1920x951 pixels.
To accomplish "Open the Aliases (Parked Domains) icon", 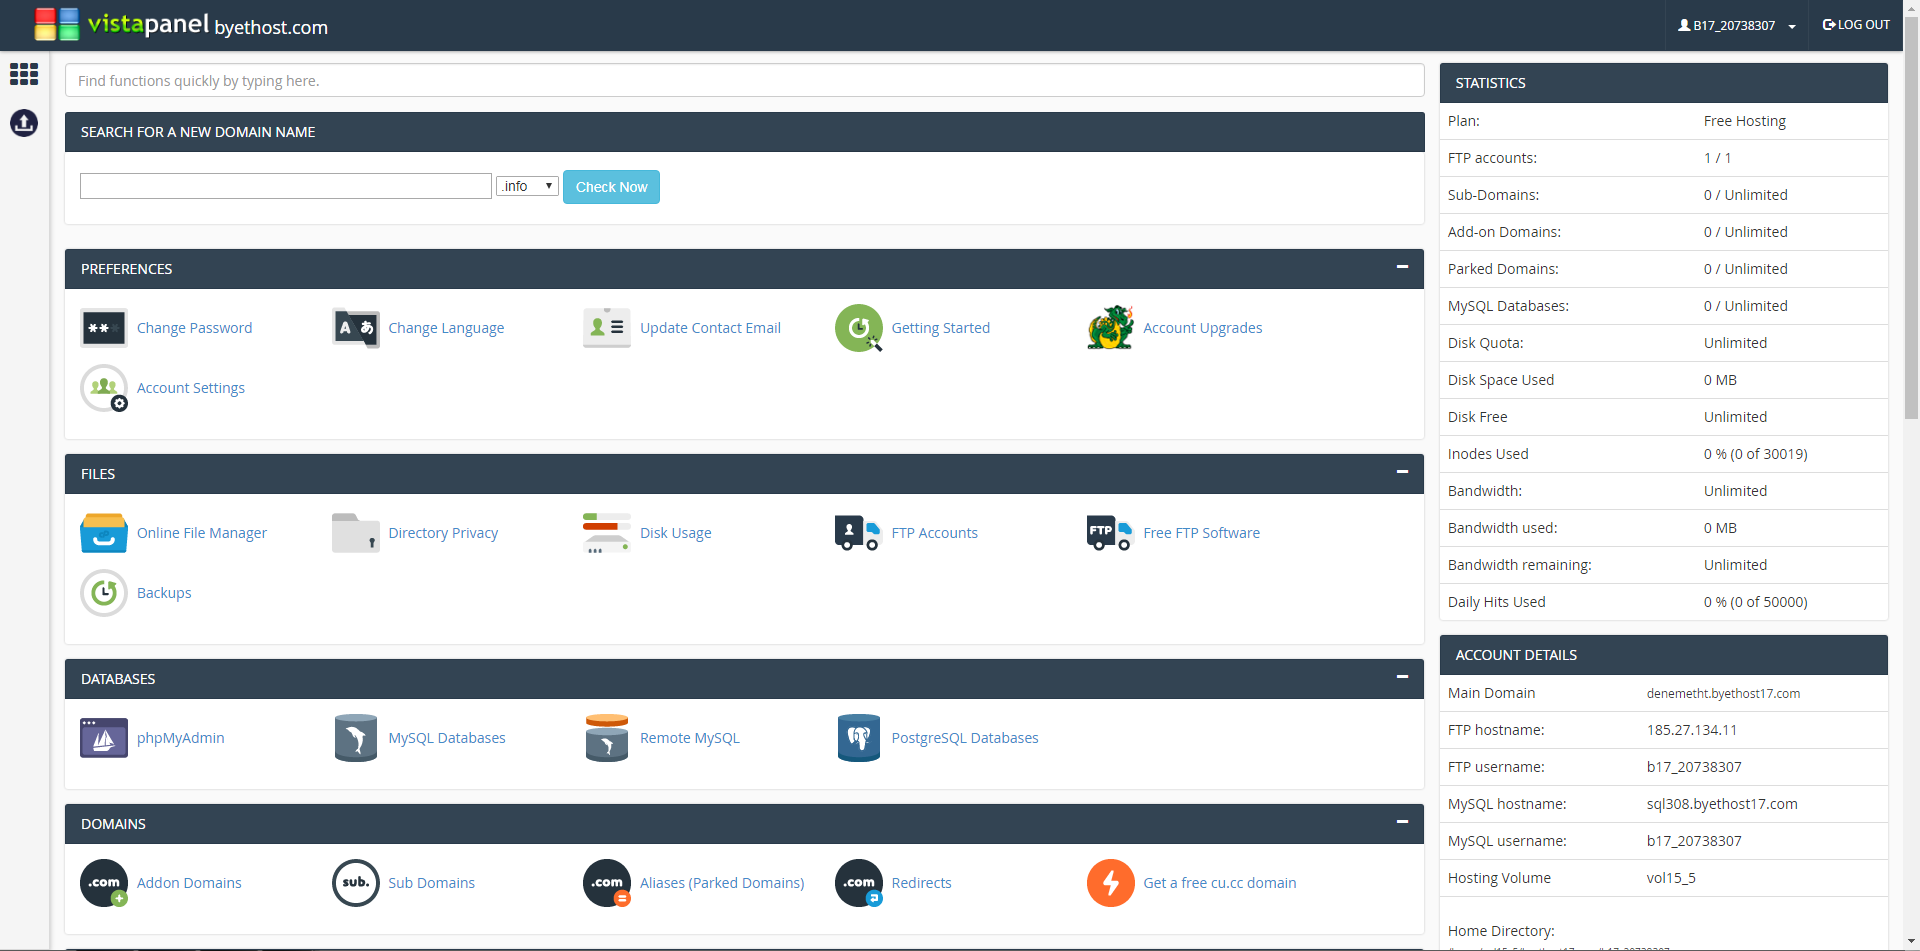I will pos(607,883).
